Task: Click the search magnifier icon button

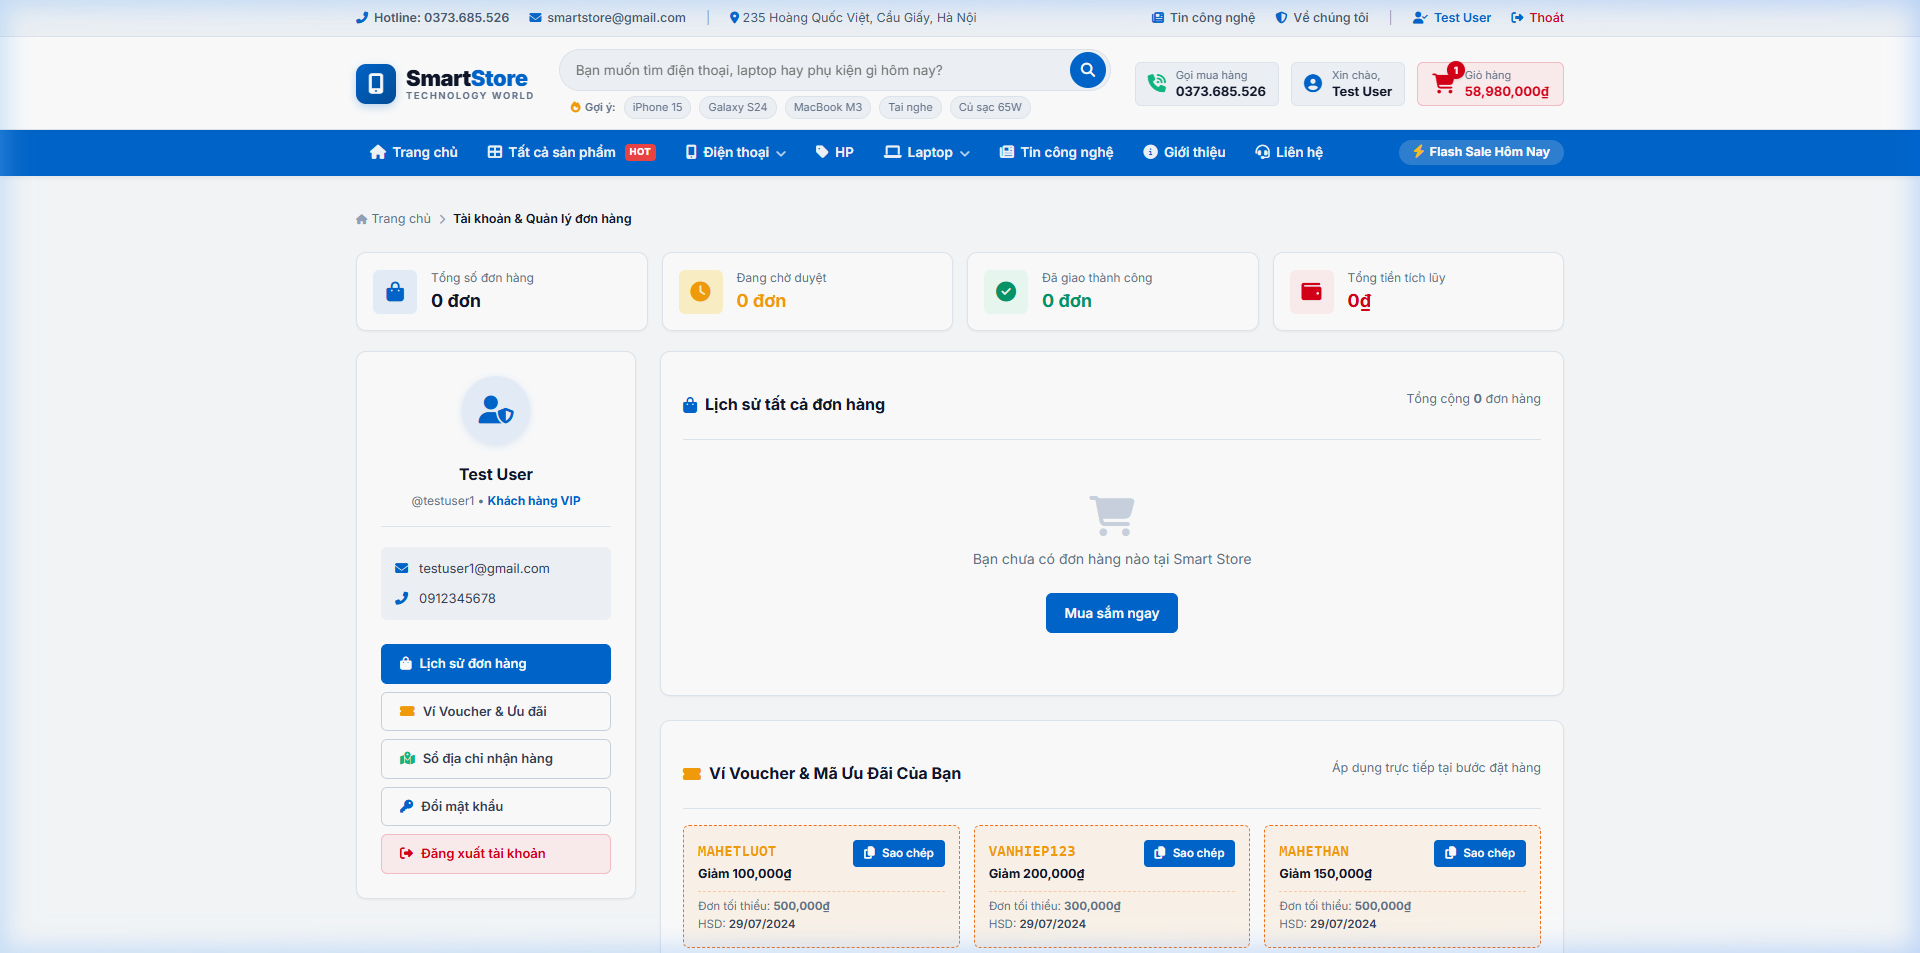Action: point(1087,70)
